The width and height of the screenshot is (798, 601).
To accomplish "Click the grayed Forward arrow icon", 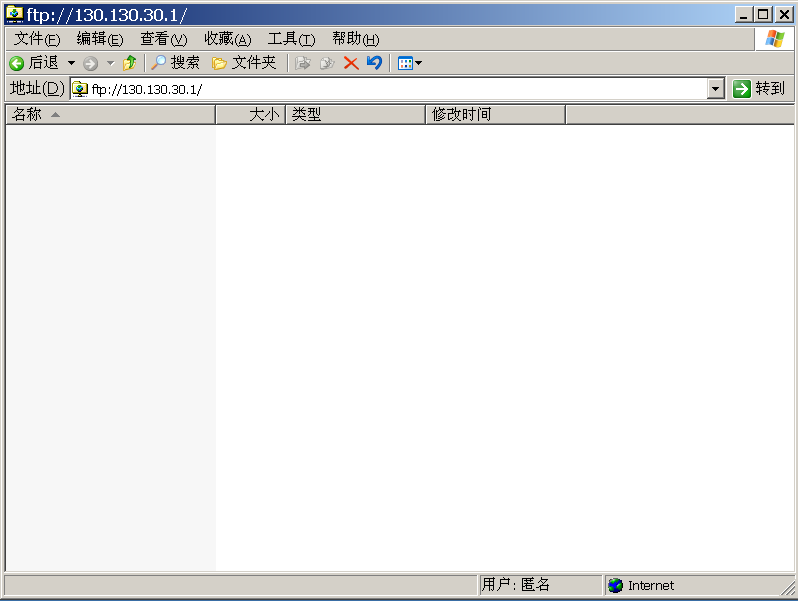I will (91, 64).
